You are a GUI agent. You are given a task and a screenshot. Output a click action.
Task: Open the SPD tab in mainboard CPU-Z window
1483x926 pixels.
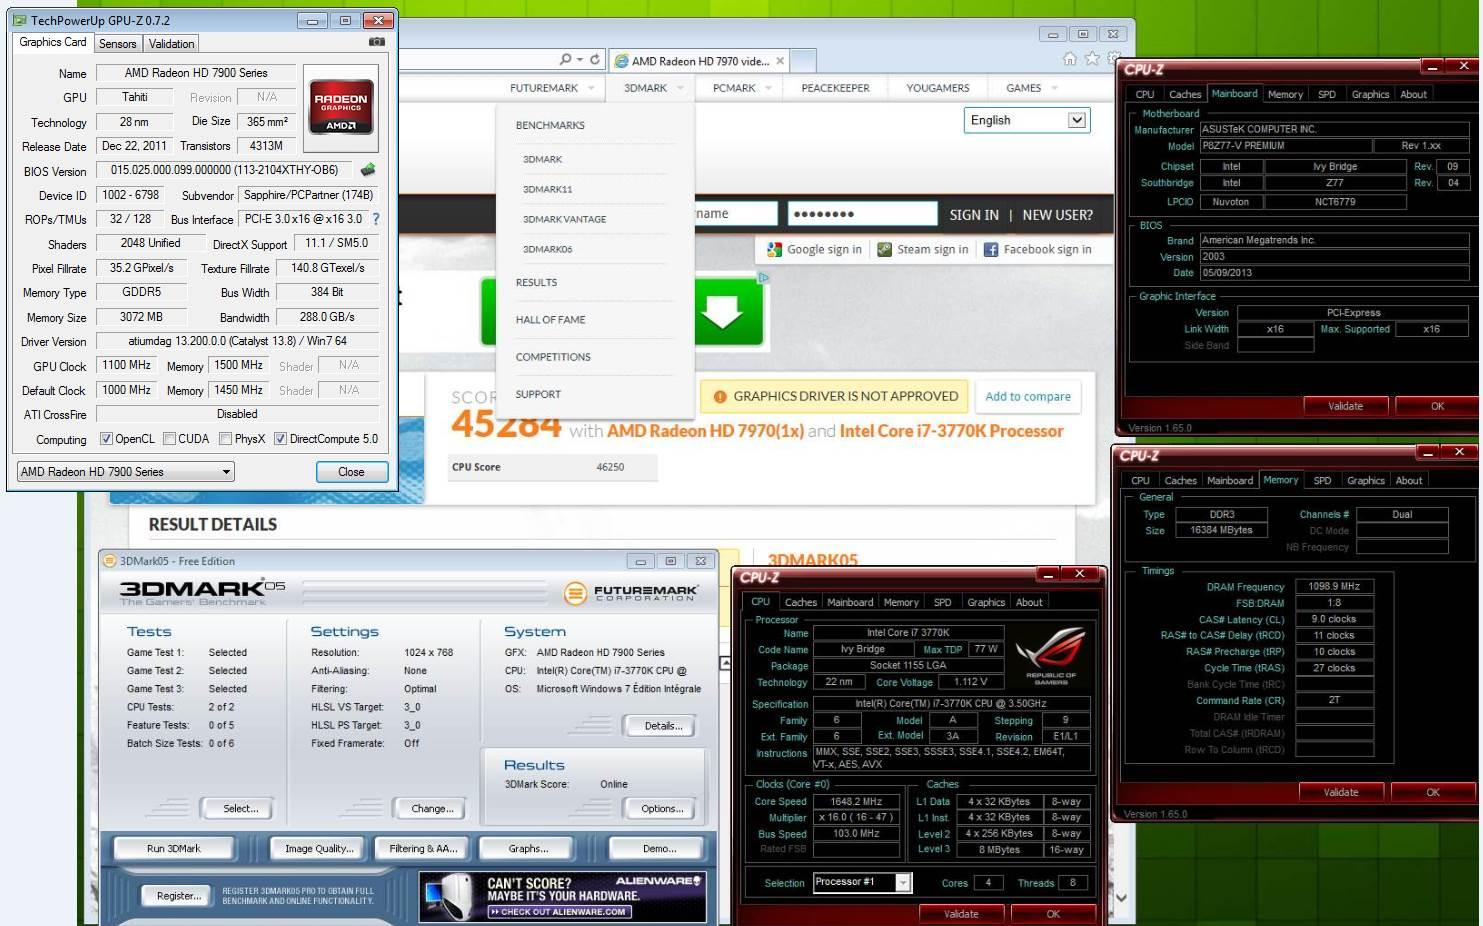pyautogui.click(x=1326, y=94)
